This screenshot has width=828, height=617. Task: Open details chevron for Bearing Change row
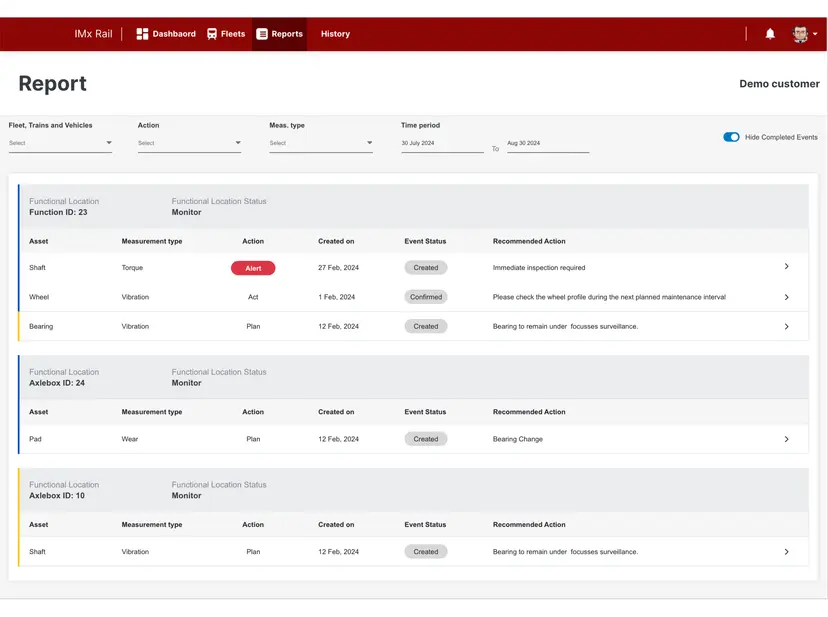click(787, 438)
